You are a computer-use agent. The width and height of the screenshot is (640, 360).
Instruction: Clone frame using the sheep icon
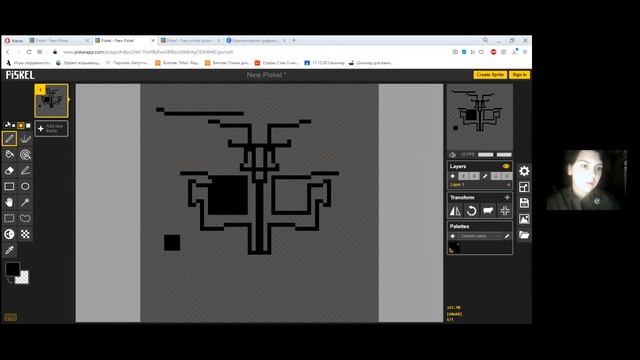click(488, 211)
